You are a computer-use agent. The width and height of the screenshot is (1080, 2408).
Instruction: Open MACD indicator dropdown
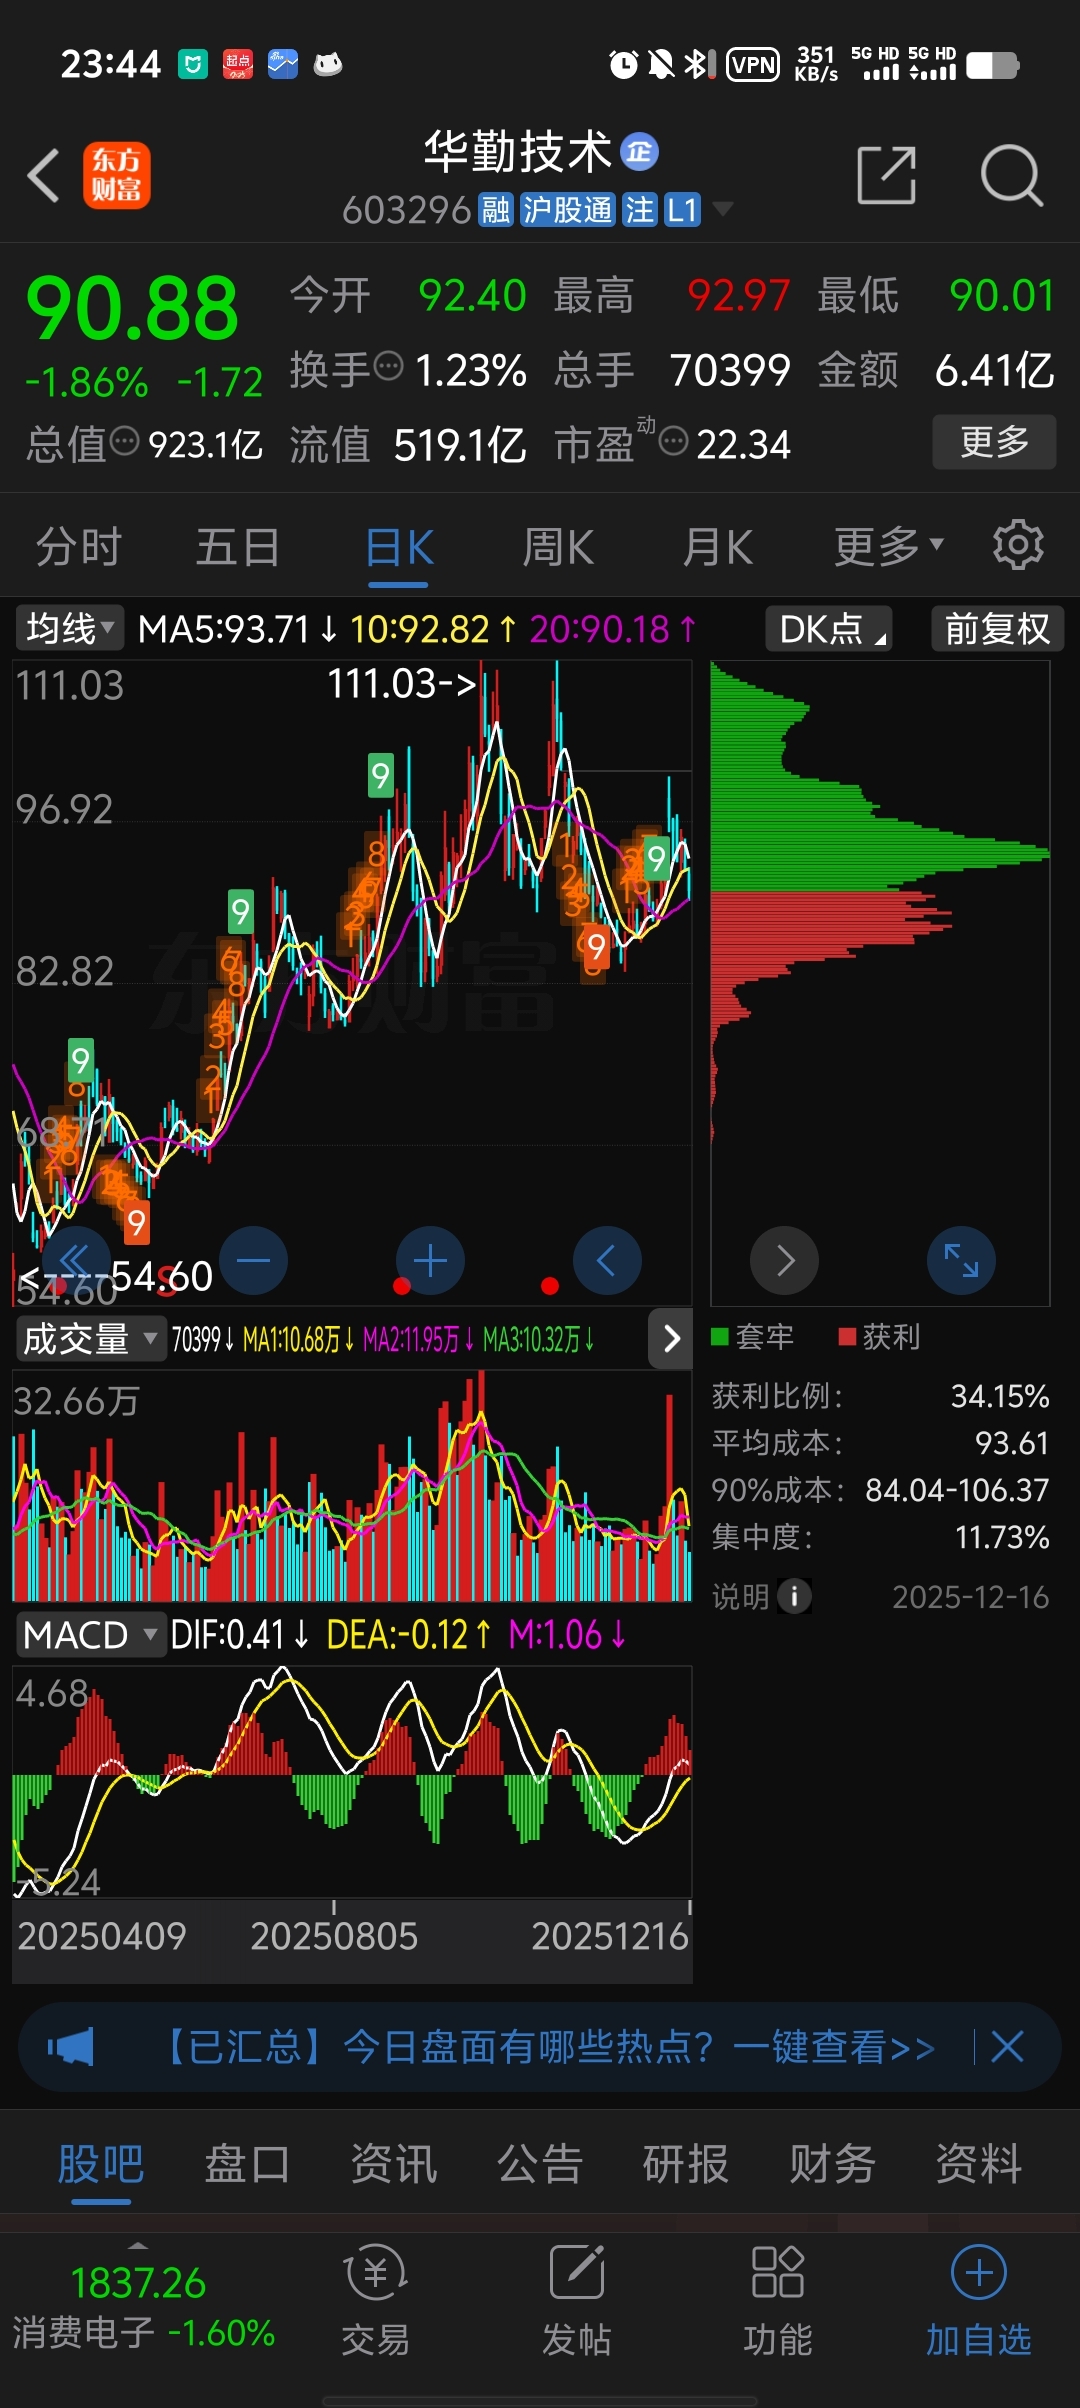coord(90,1636)
